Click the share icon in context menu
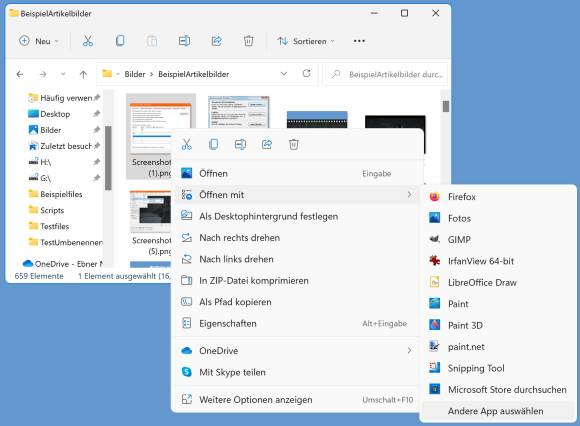The height and width of the screenshot is (426, 580). pyautogui.click(x=267, y=144)
